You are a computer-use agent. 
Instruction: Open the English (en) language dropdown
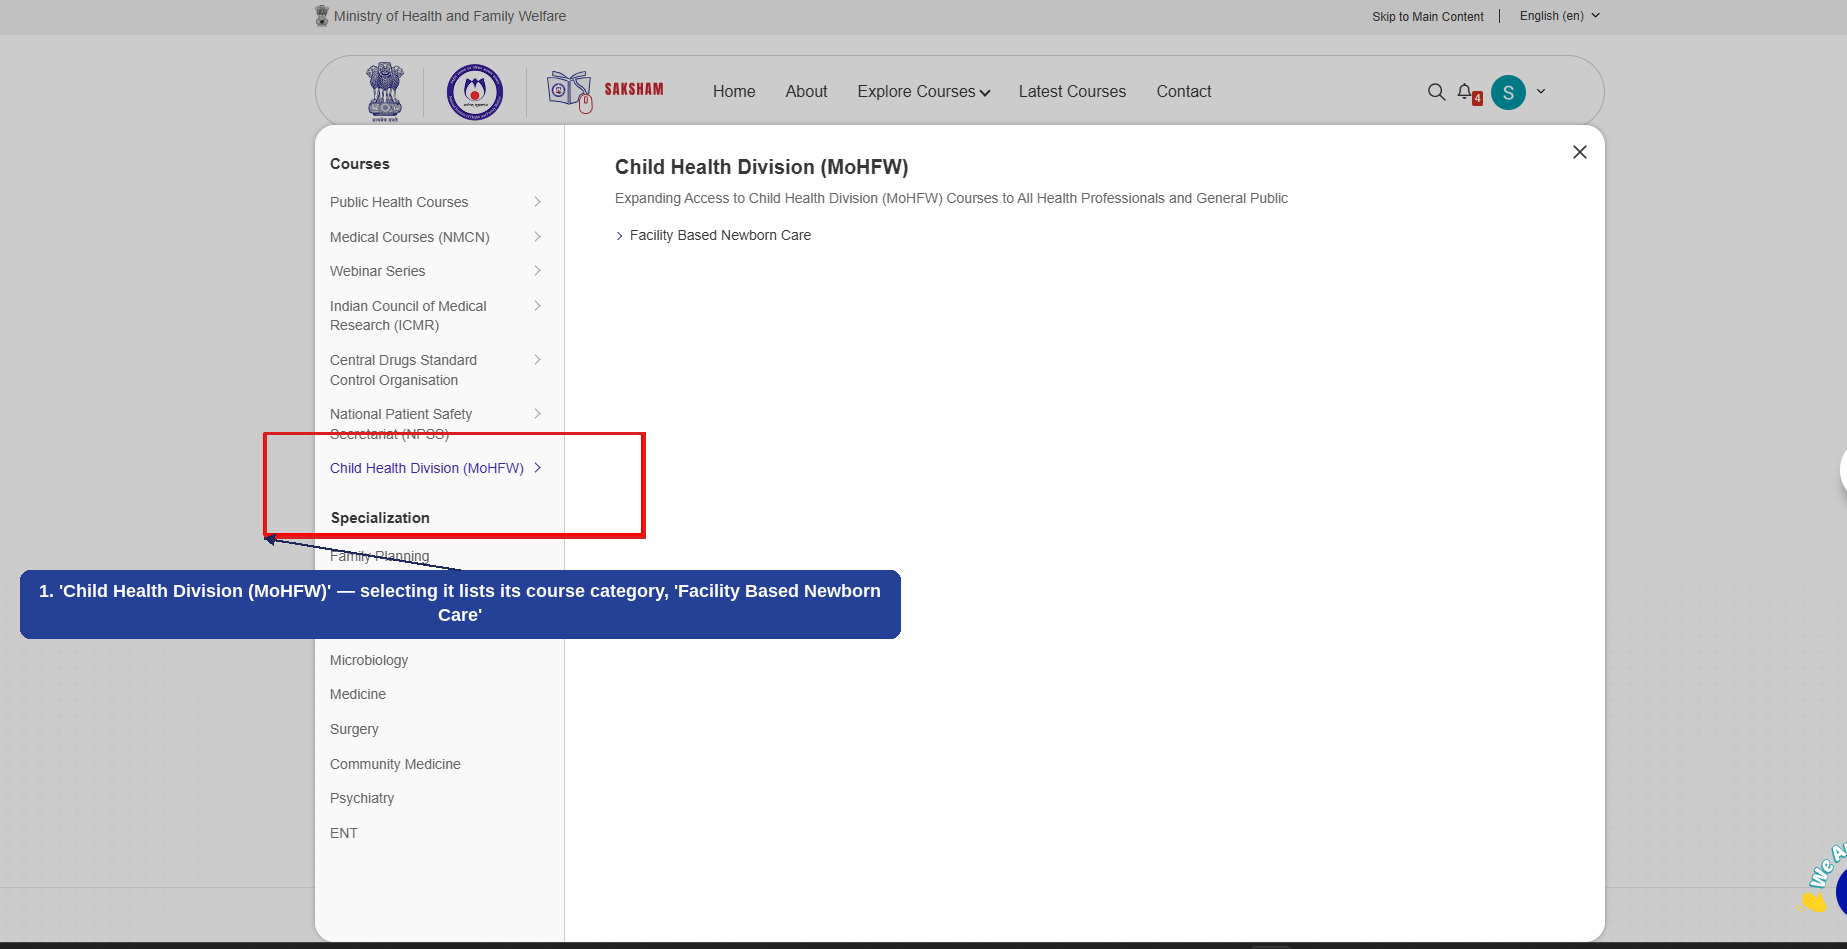pos(1560,16)
